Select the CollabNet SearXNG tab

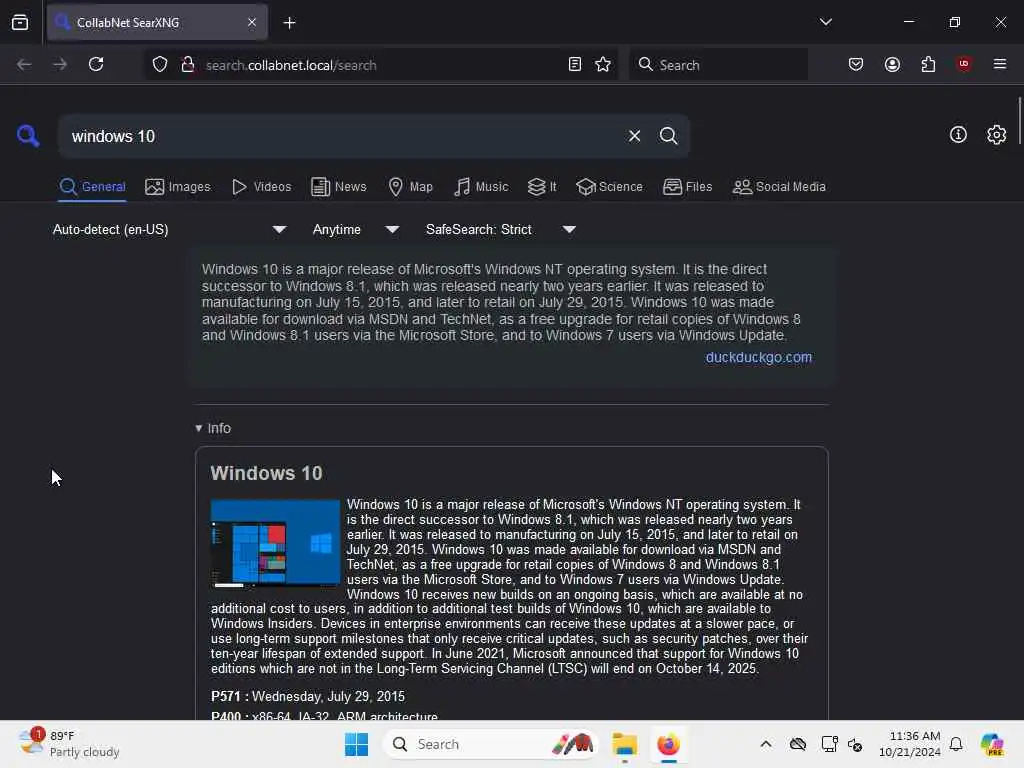pyautogui.click(x=157, y=22)
